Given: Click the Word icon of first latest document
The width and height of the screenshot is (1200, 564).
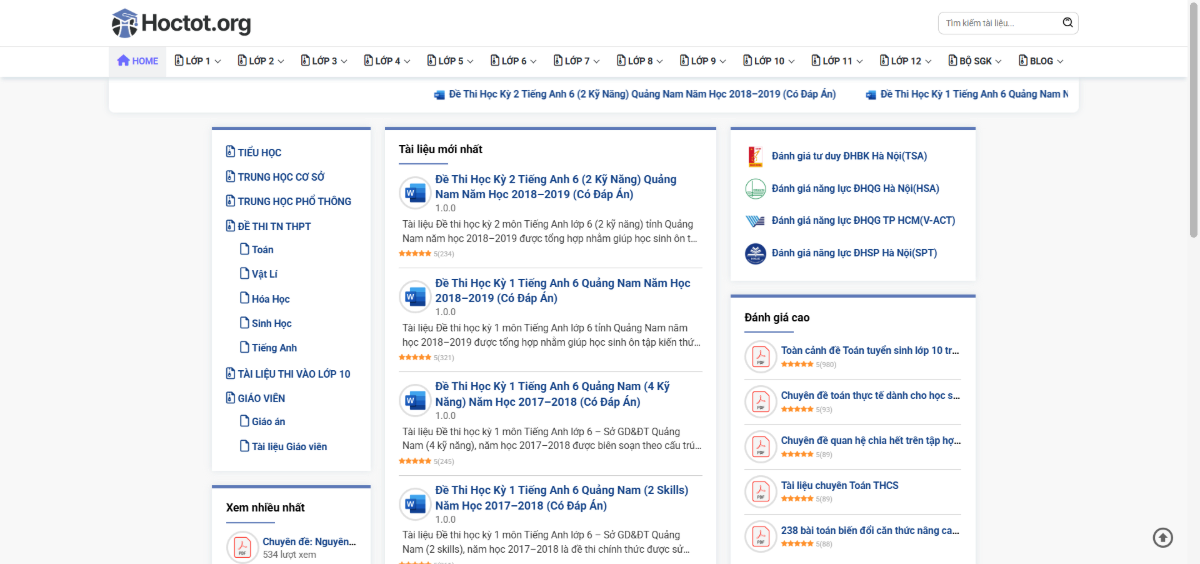Looking at the screenshot, I should (x=414, y=192).
